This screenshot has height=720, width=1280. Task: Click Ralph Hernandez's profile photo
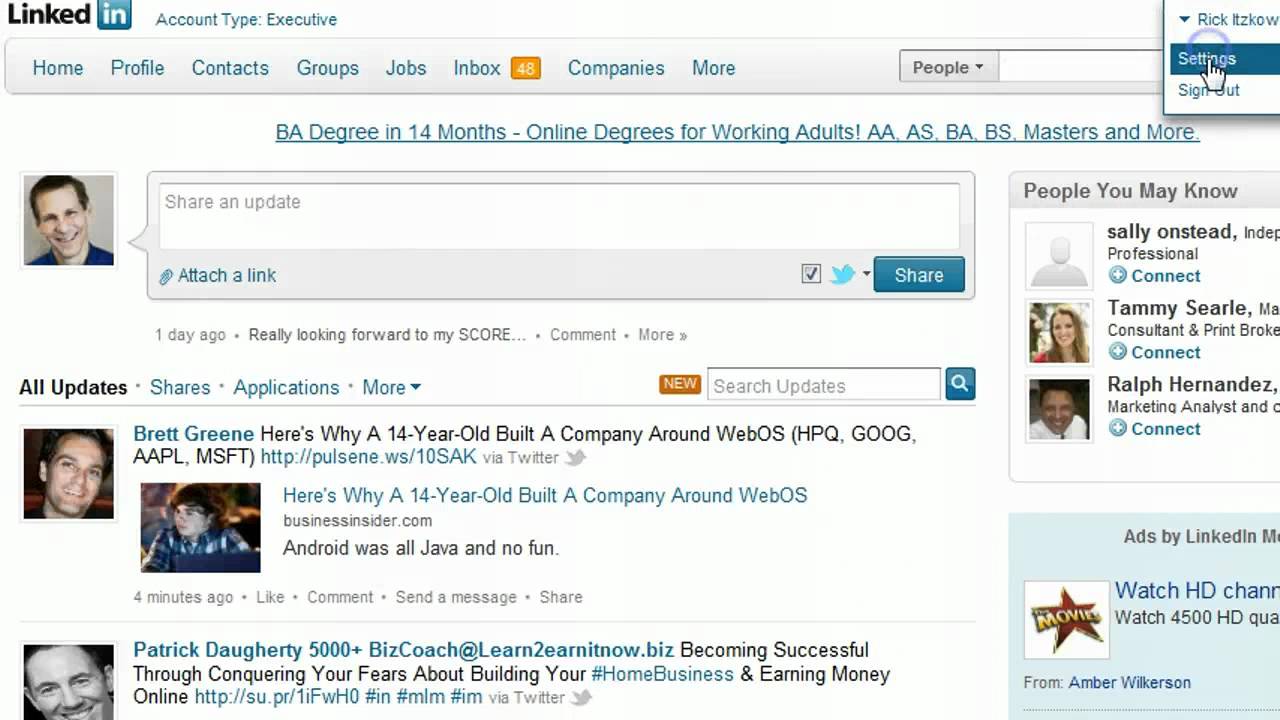coord(1059,409)
